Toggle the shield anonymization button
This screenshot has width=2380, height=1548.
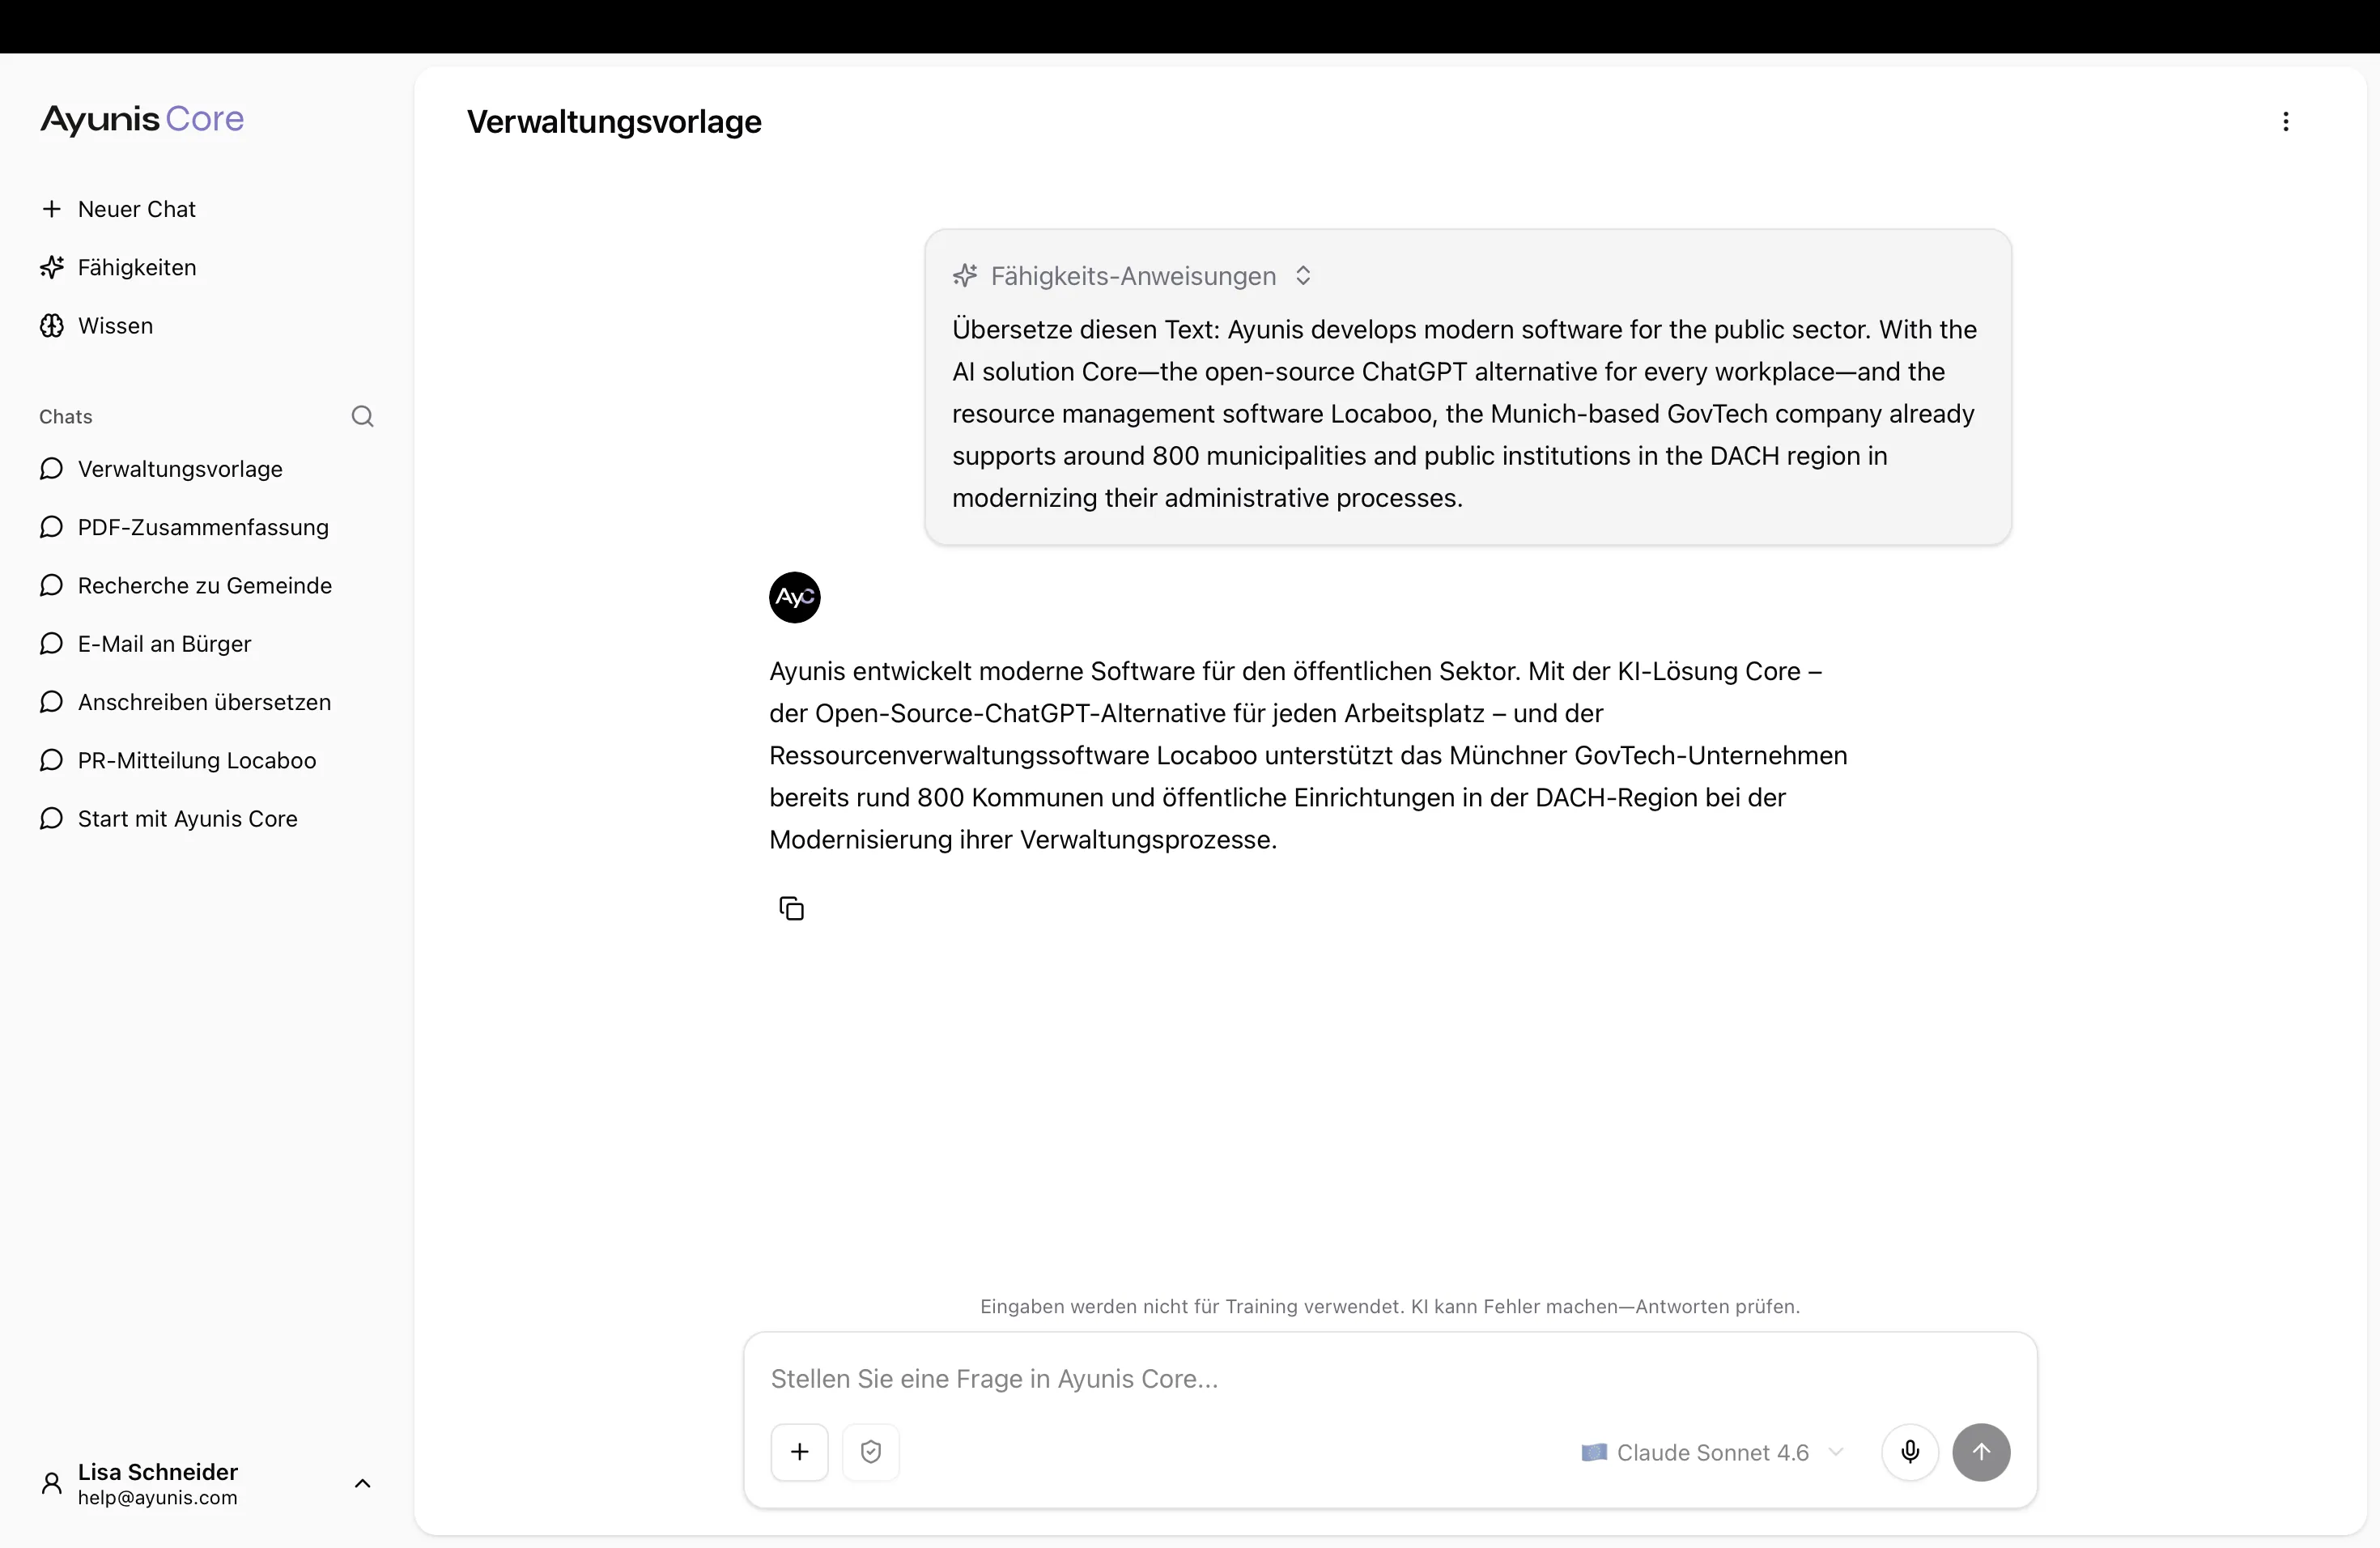click(x=870, y=1451)
